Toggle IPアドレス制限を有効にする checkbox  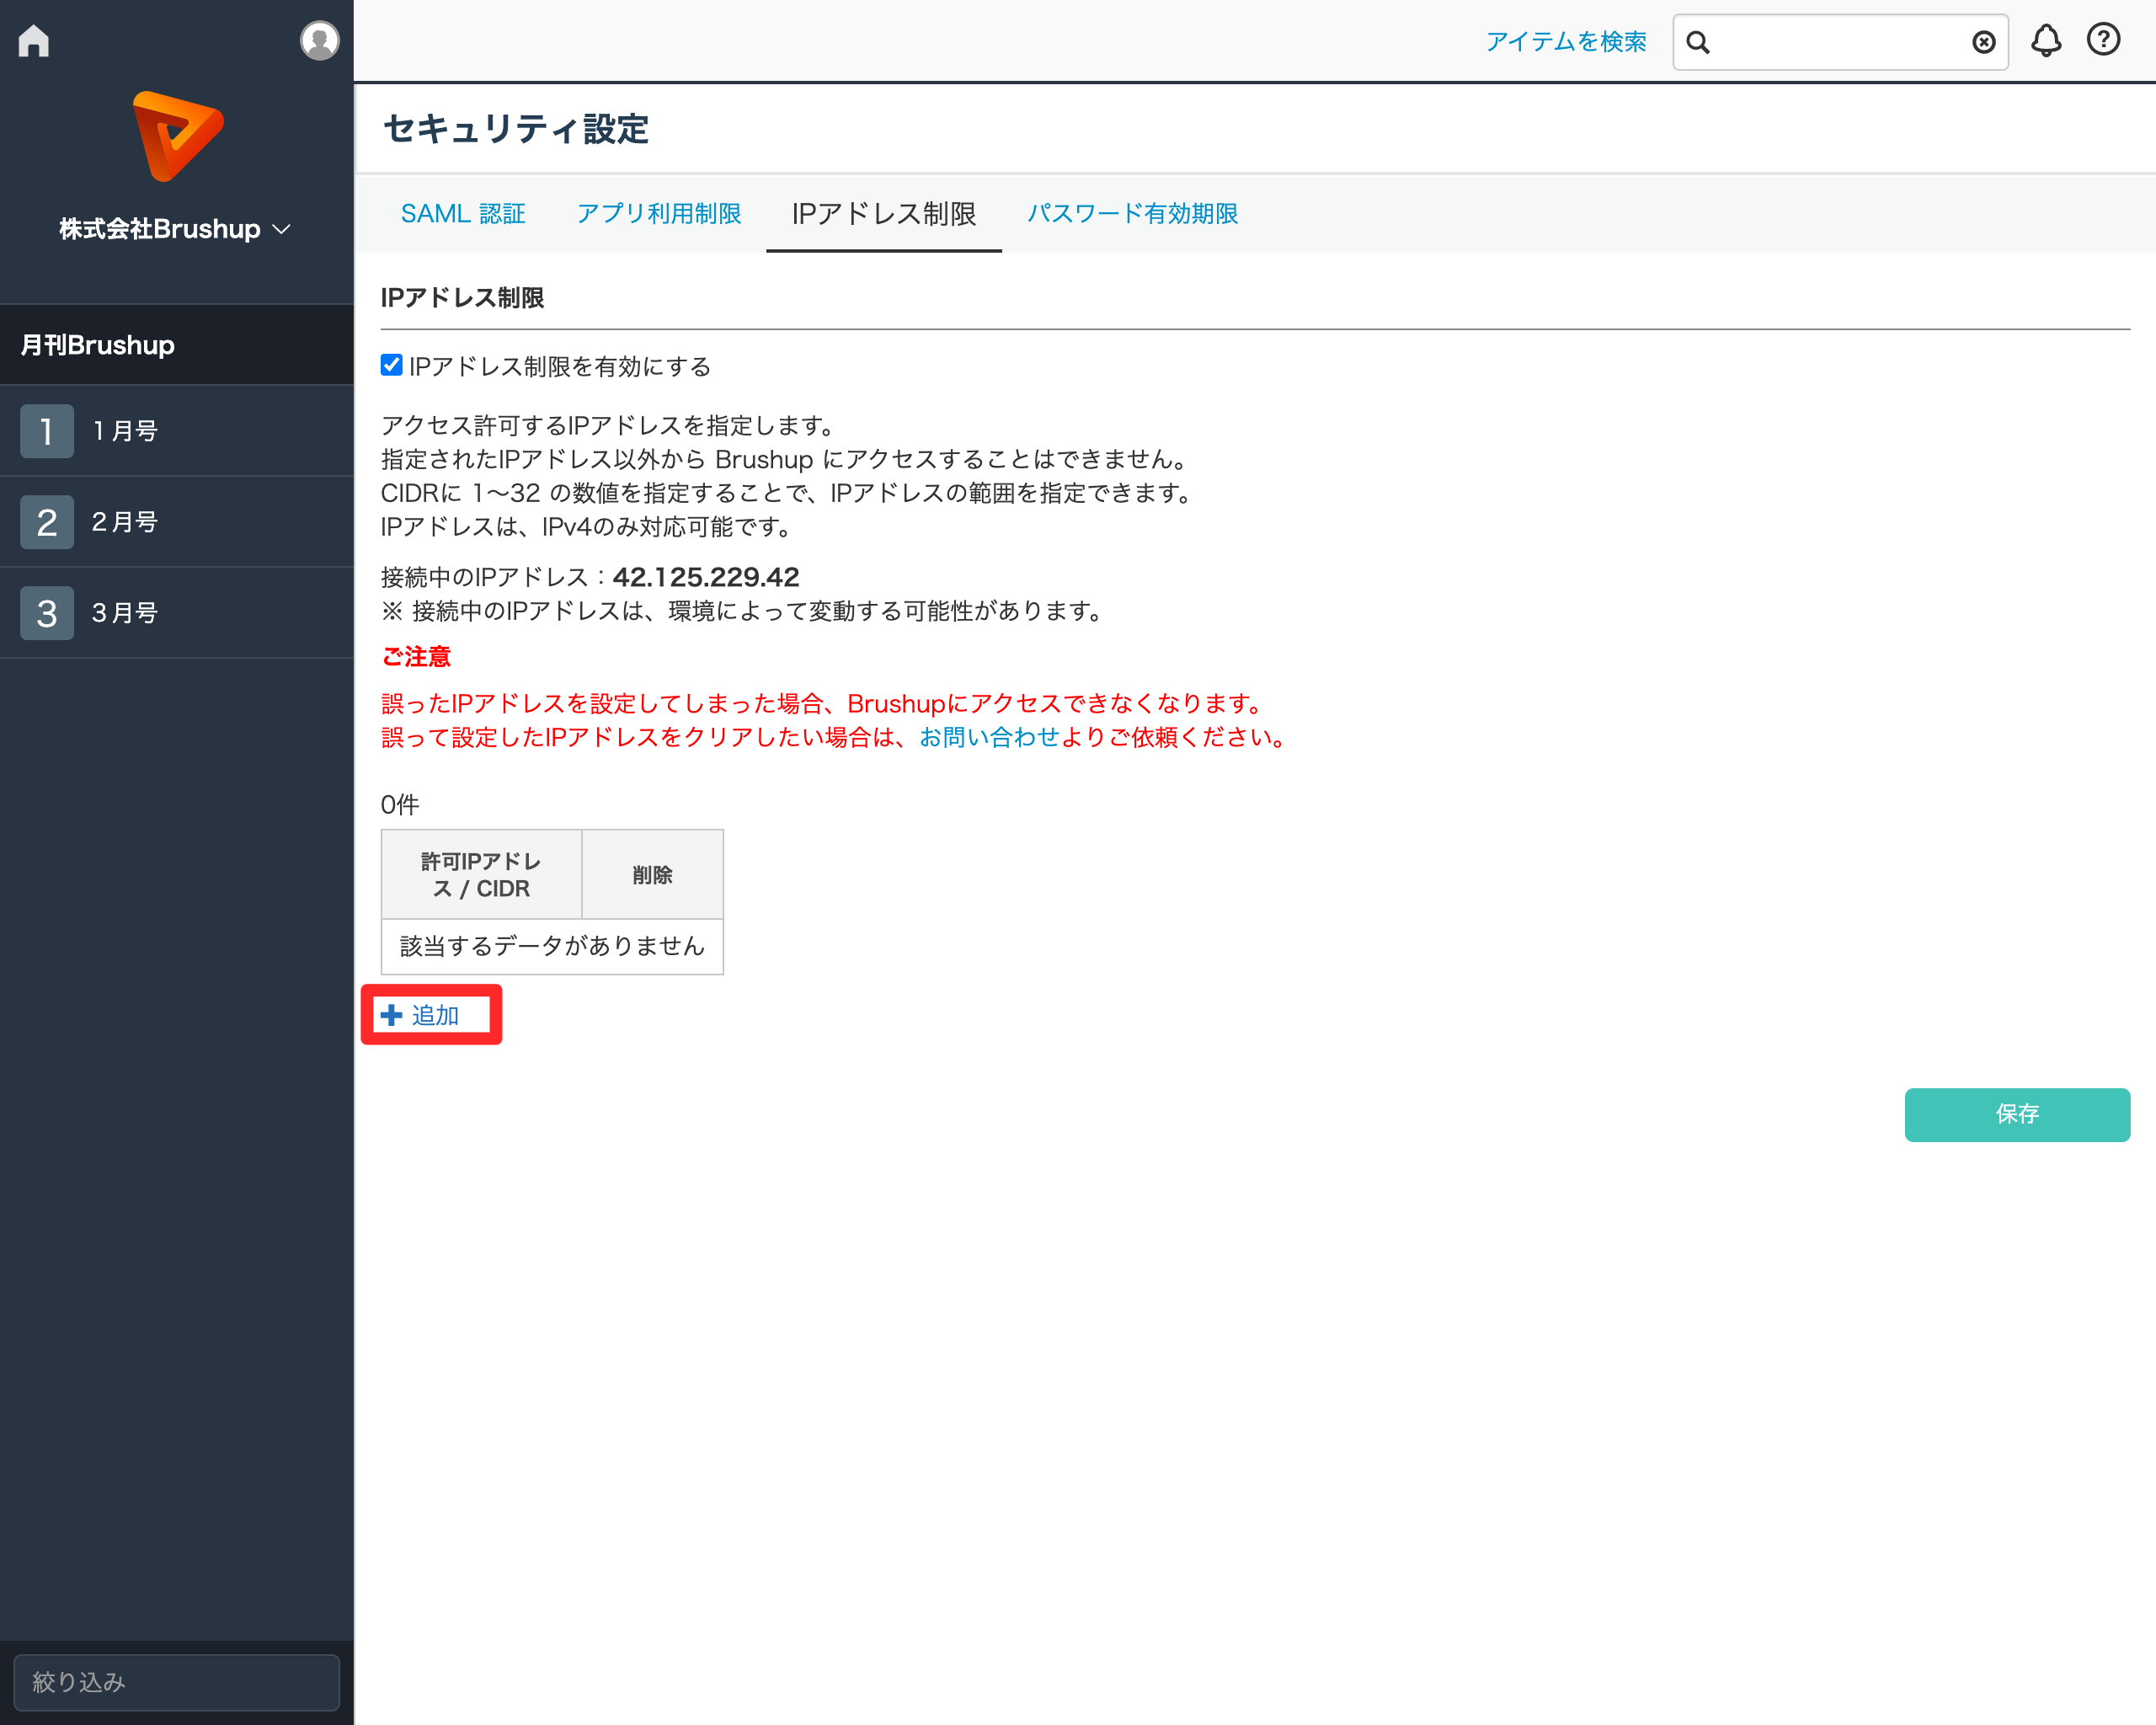pos(392,366)
